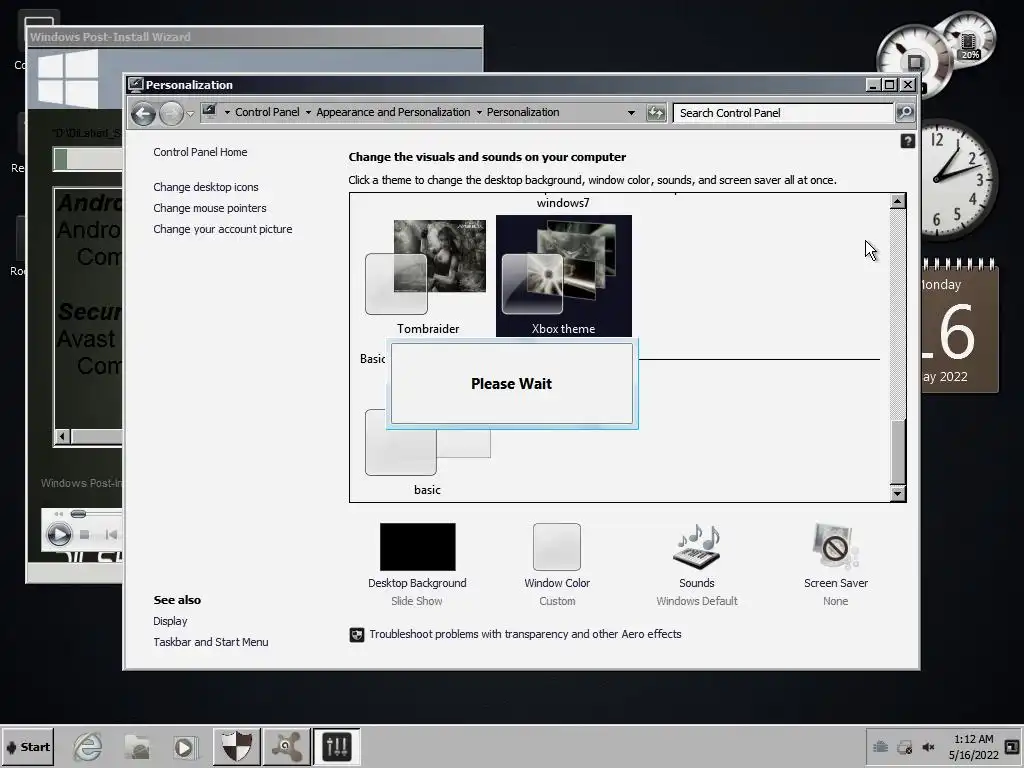Click the analog clock desktop gadget
The height and width of the screenshot is (768, 1024).
(959, 178)
